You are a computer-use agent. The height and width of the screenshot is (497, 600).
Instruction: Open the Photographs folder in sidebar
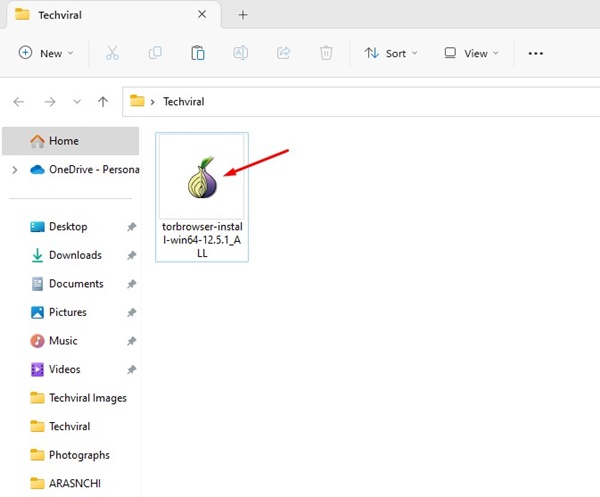70,455
